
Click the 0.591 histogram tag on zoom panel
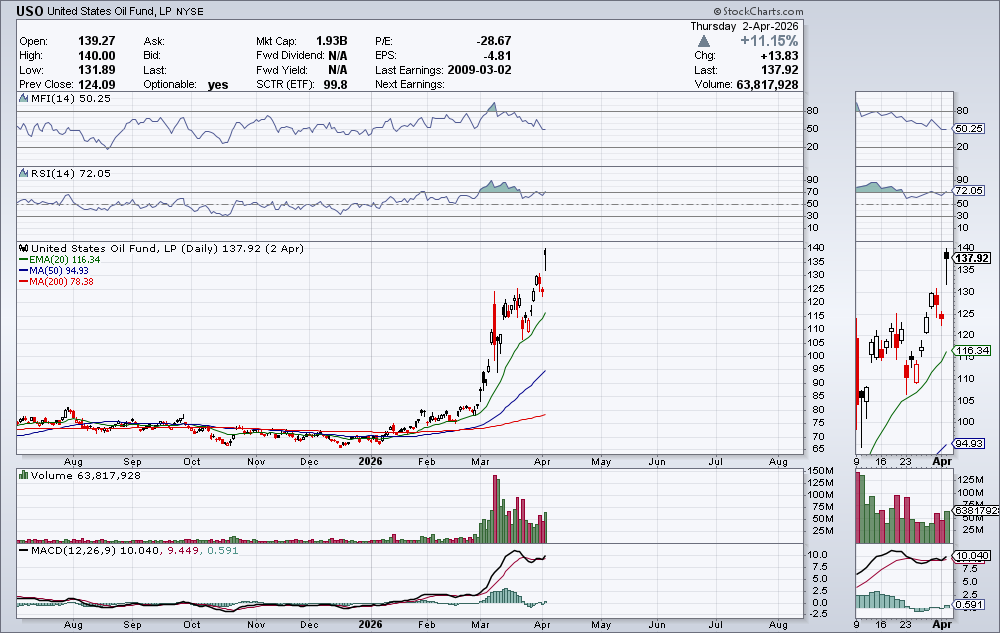coord(969,604)
